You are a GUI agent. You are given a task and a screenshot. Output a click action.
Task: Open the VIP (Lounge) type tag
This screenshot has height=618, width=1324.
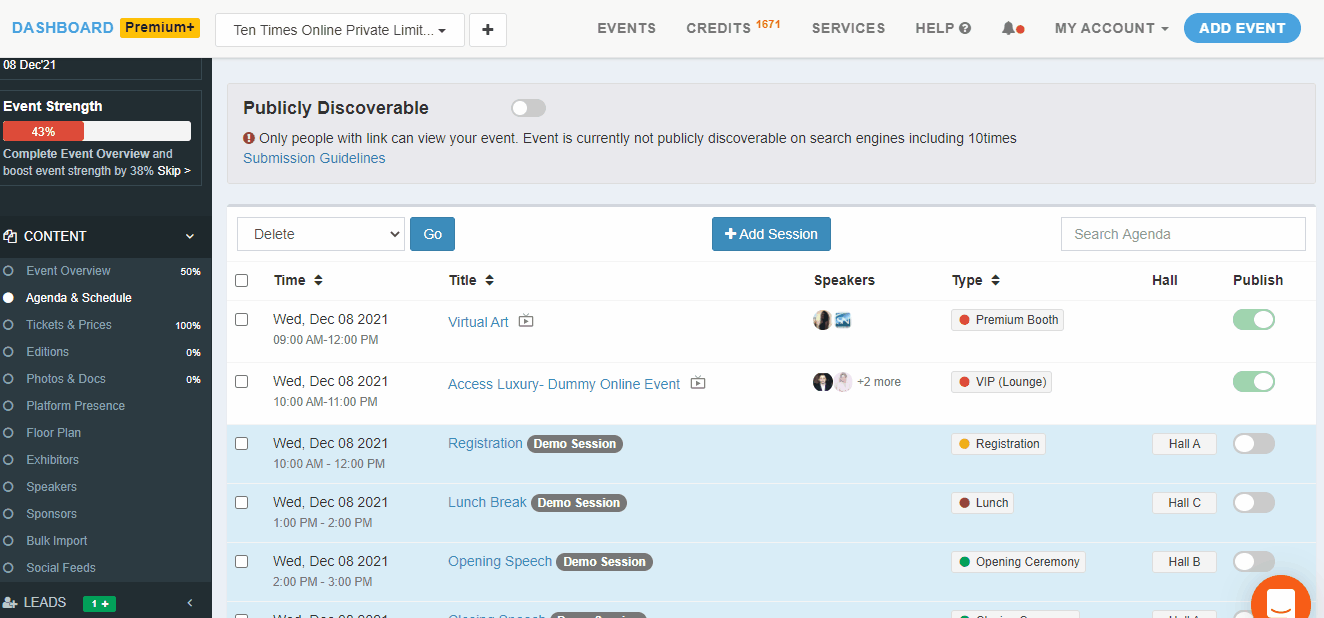(x=1001, y=382)
